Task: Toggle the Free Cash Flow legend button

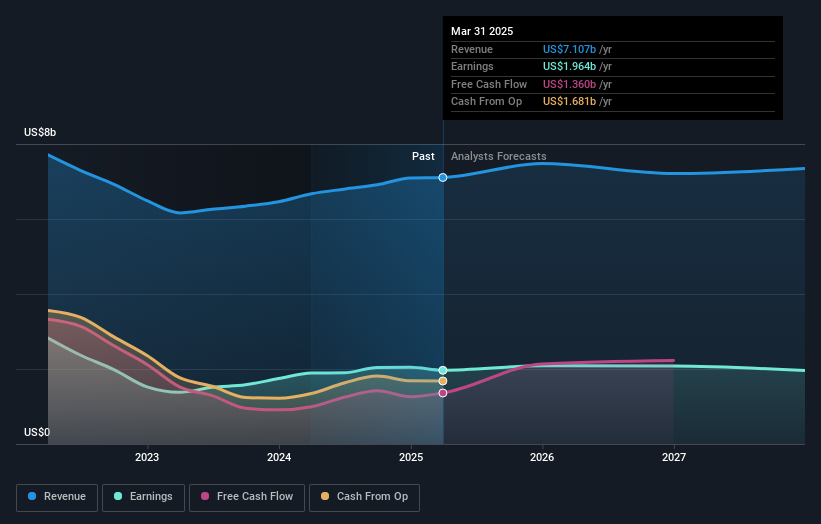Action: coord(247,497)
